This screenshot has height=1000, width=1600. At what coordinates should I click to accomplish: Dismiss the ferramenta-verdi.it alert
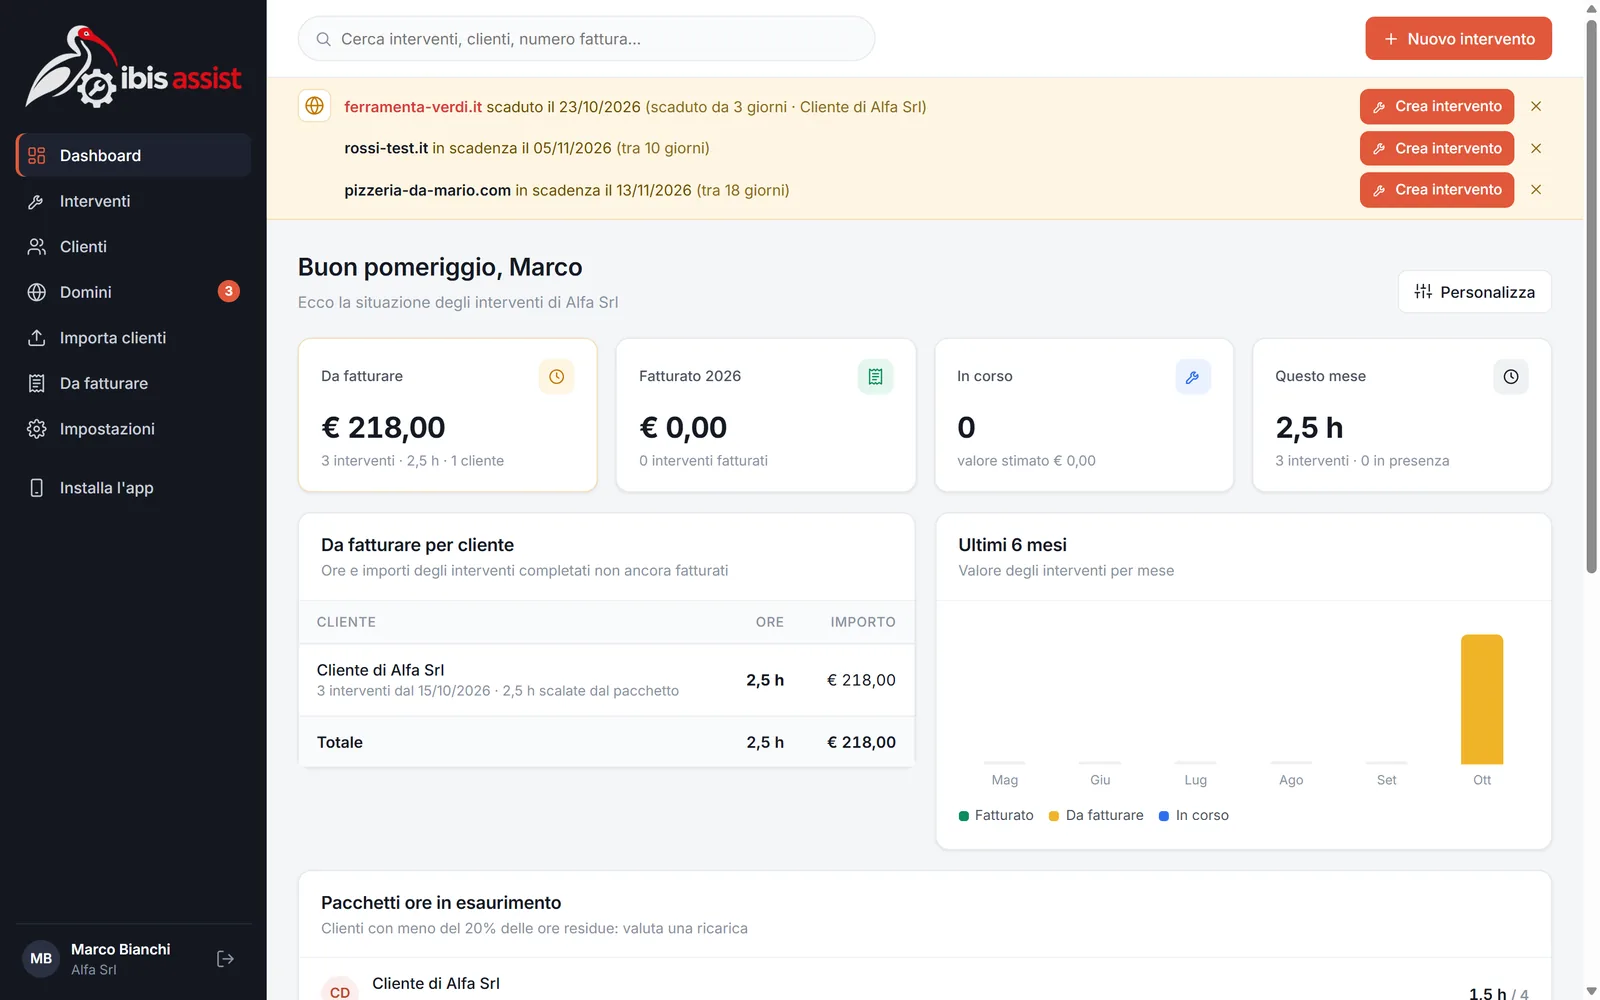point(1536,106)
